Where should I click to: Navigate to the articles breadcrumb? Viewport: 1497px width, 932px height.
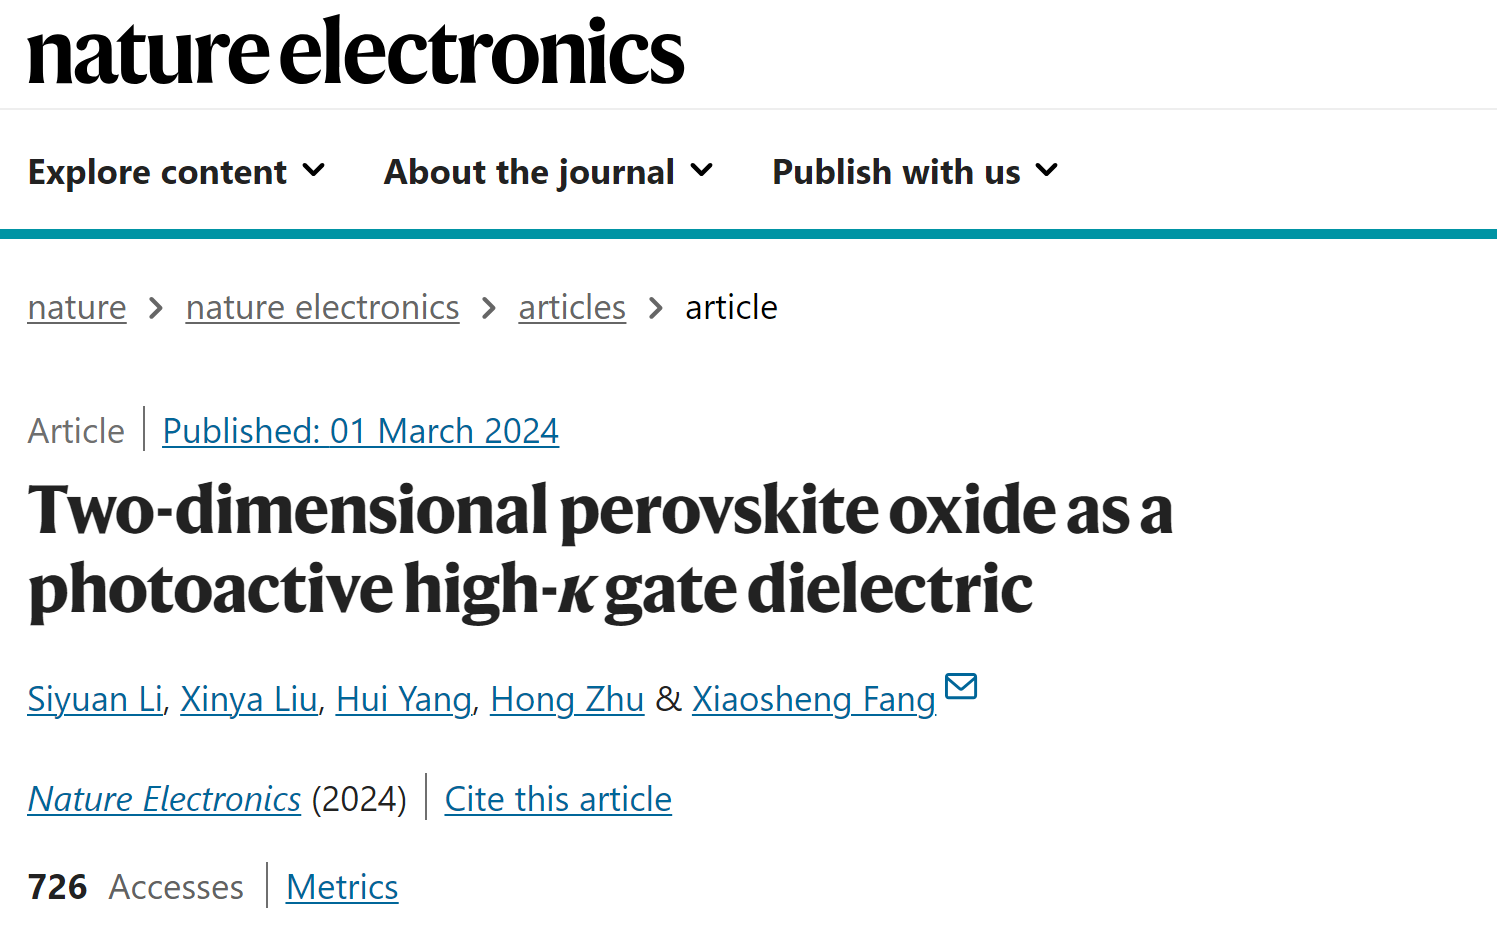pyautogui.click(x=572, y=307)
